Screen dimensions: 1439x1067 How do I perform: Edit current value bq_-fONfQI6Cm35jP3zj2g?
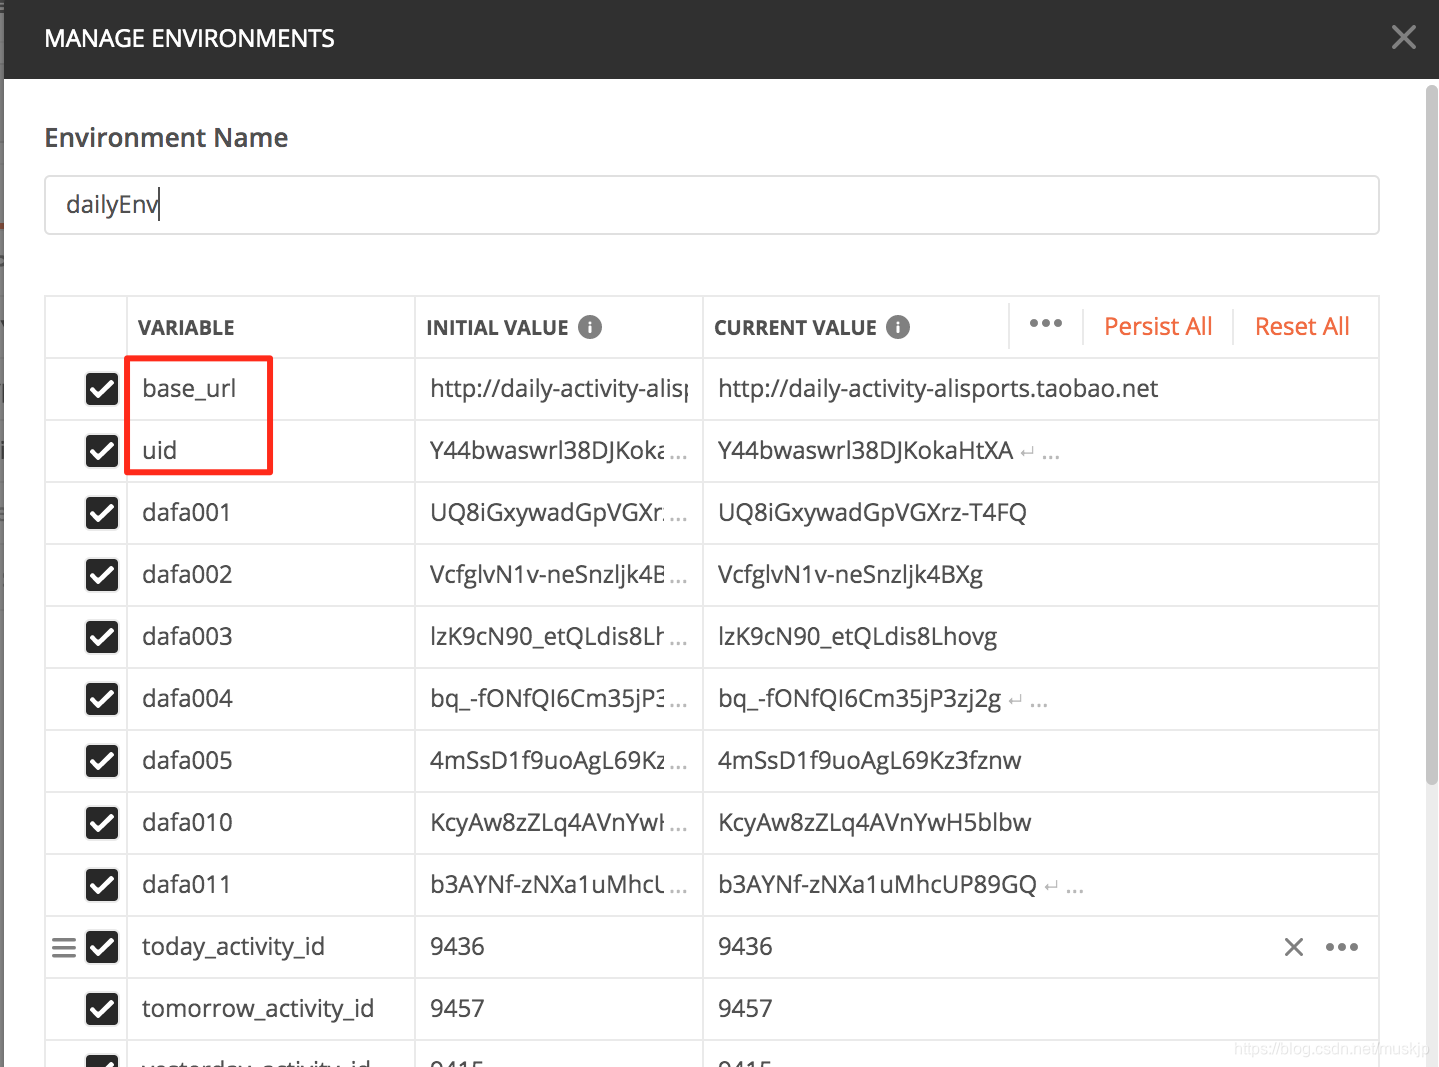click(859, 699)
